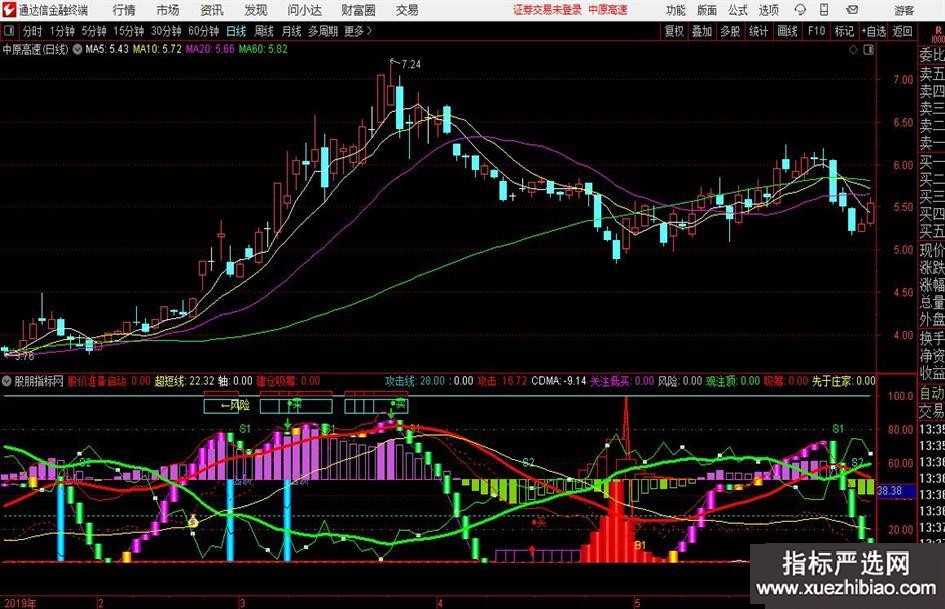
Task: Switch to 30分钟 period
Action: coord(166,31)
